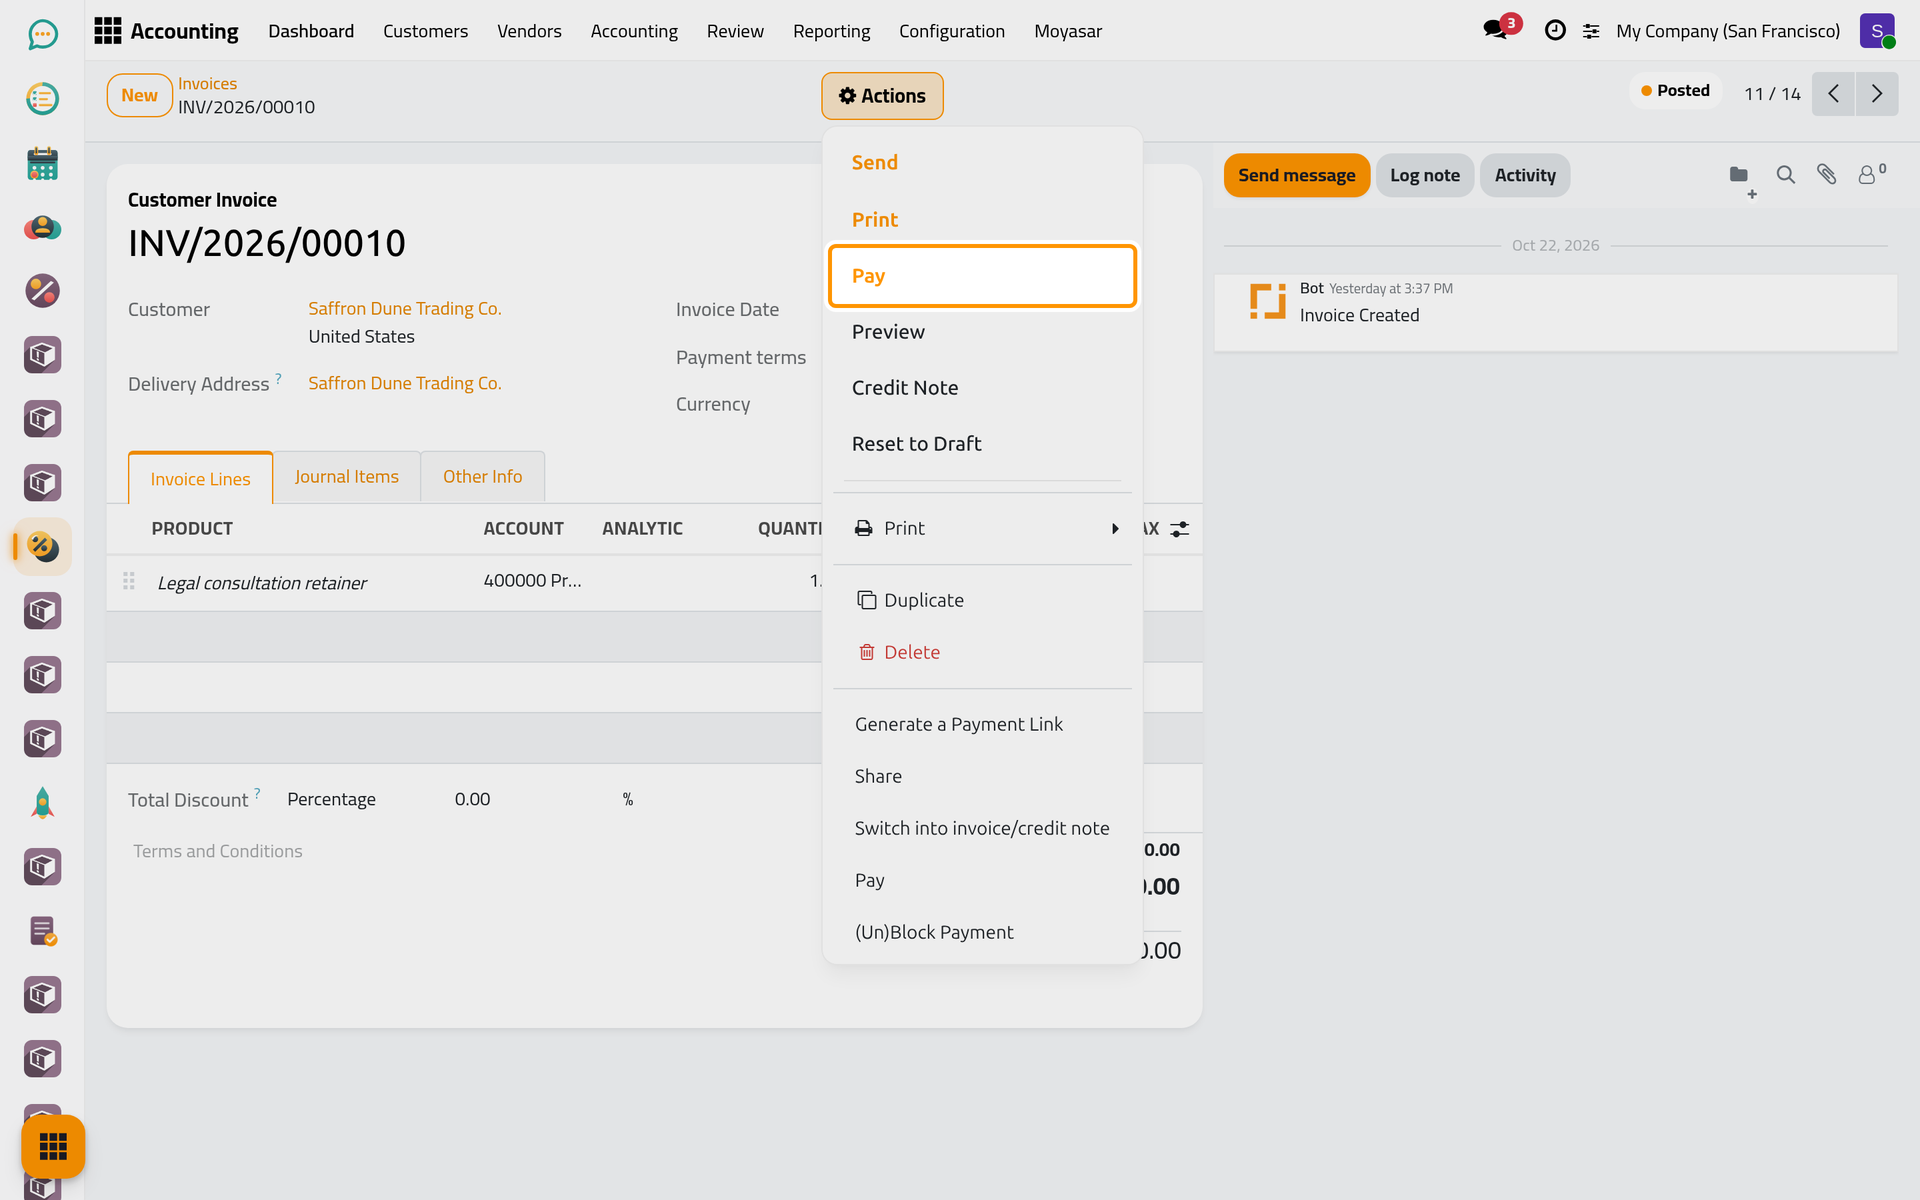Open column options sliders in invoice lines table
The width and height of the screenshot is (1920, 1200).
(1180, 529)
